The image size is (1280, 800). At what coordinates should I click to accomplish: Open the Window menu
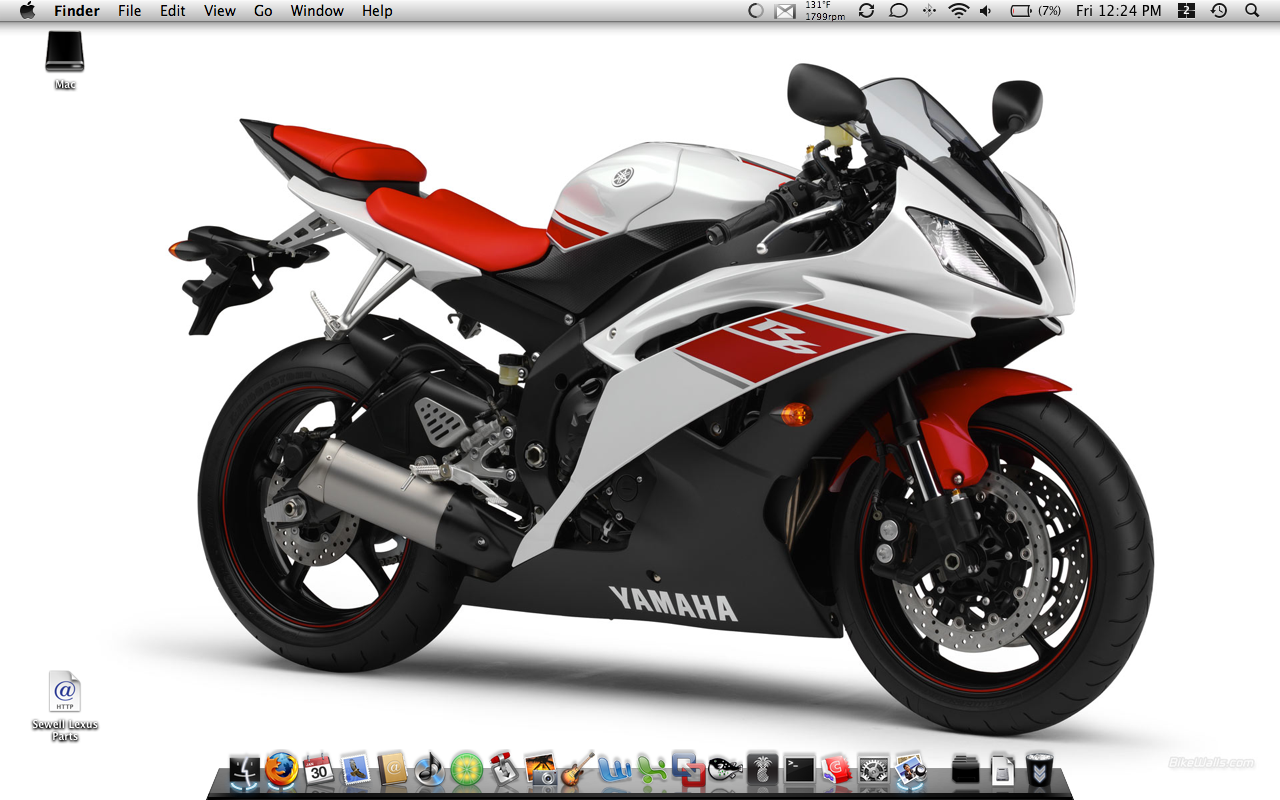[x=317, y=11]
